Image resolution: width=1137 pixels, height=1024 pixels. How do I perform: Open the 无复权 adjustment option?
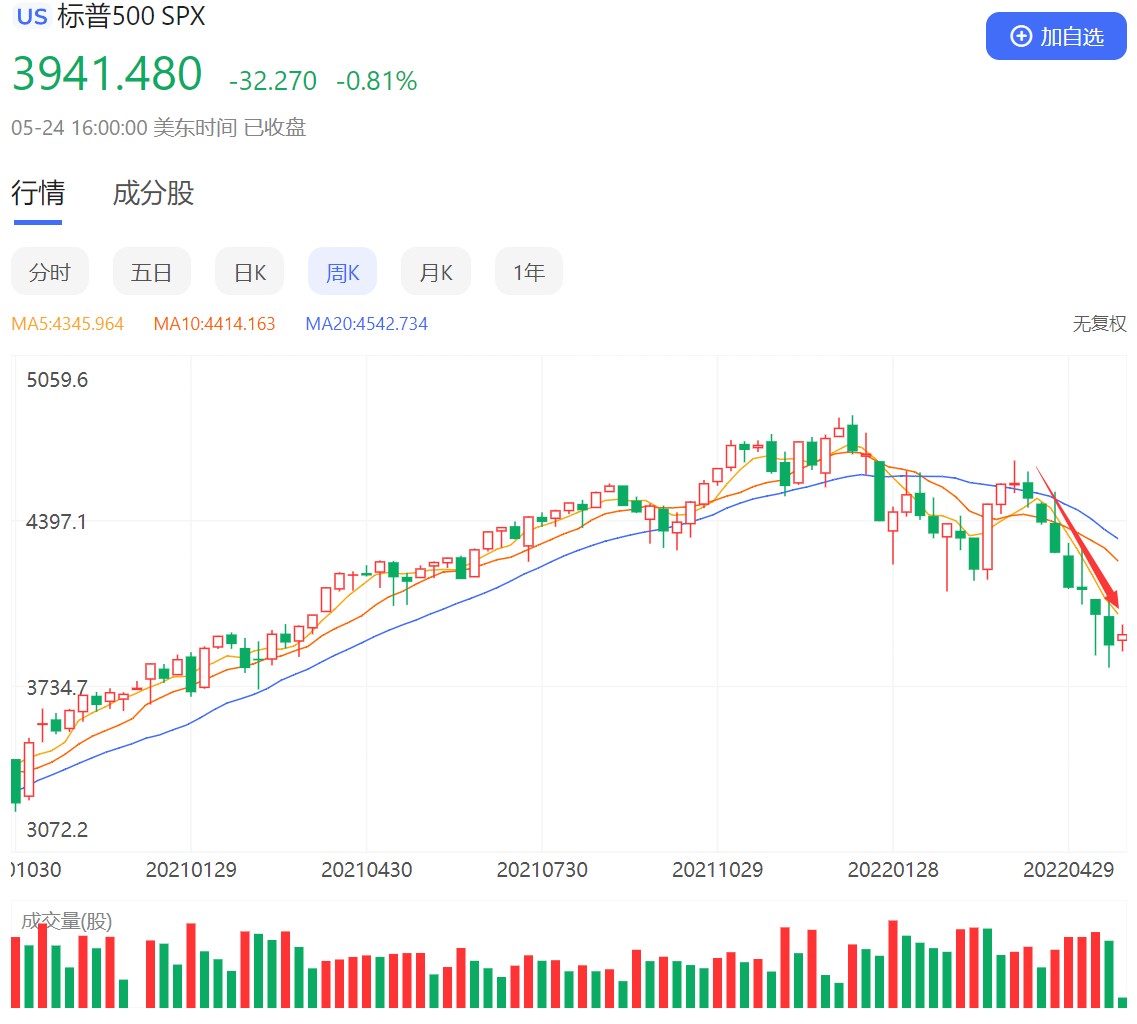(x=1099, y=324)
